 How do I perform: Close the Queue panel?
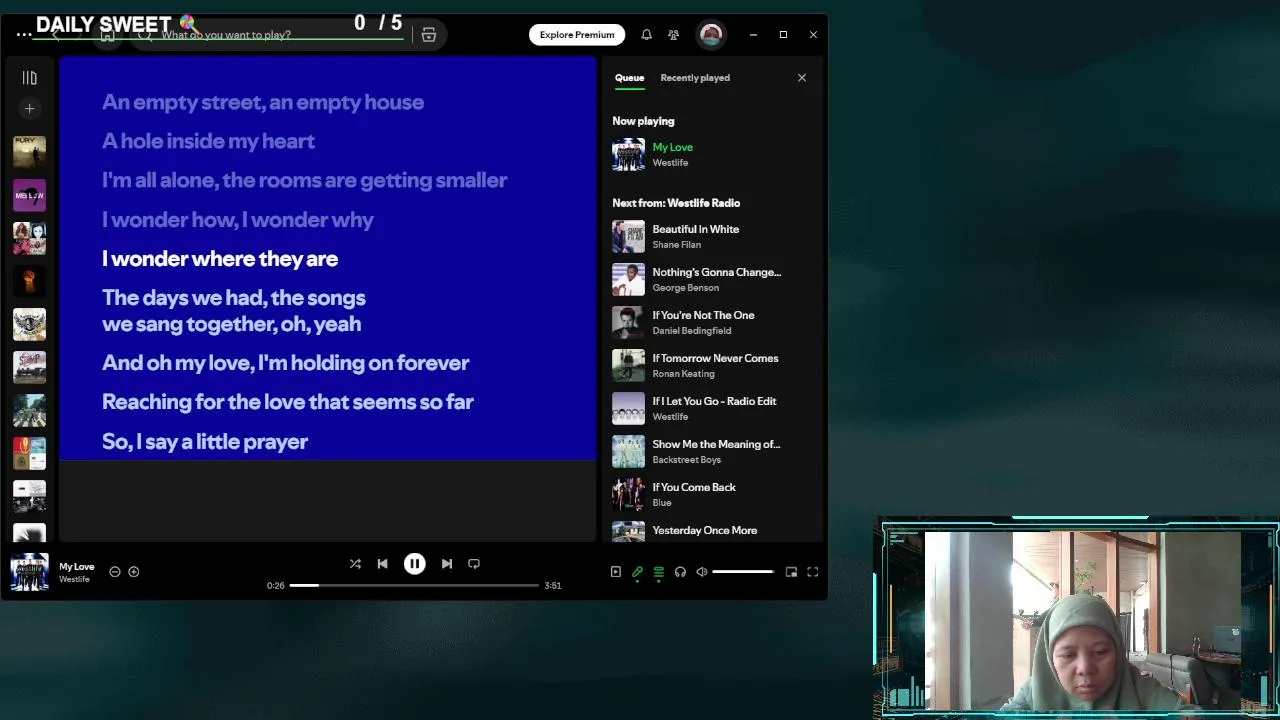pyautogui.click(x=801, y=78)
